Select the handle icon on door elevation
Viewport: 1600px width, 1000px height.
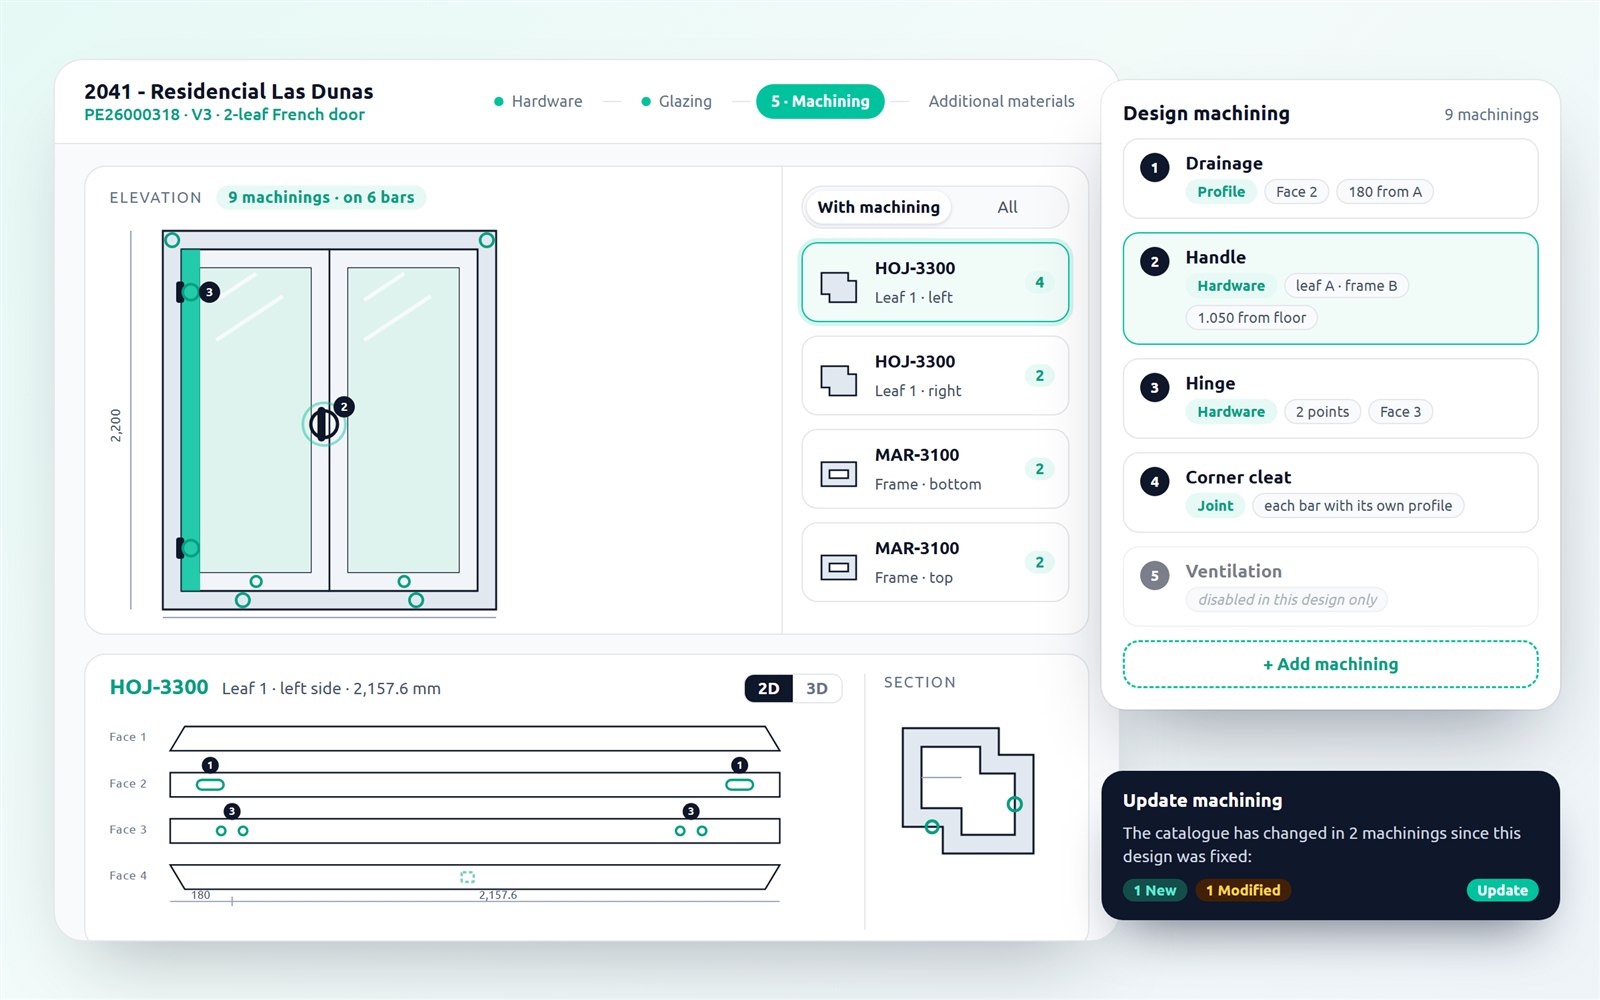pos(322,424)
